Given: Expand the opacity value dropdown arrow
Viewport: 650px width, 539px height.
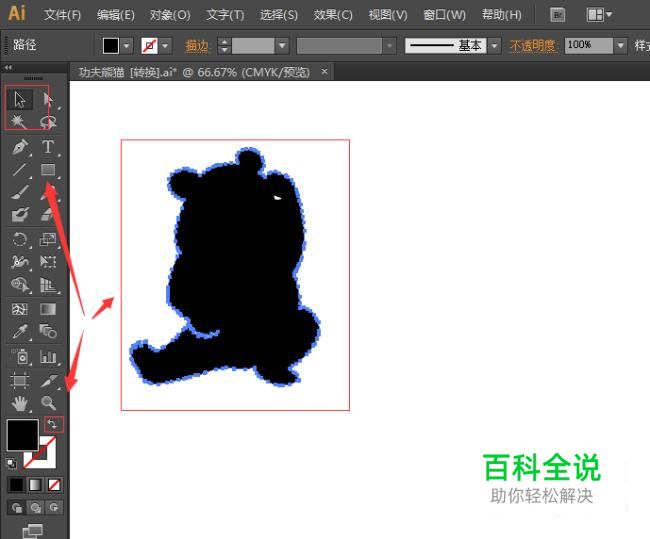Looking at the screenshot, I should click(x=620, y=45).
